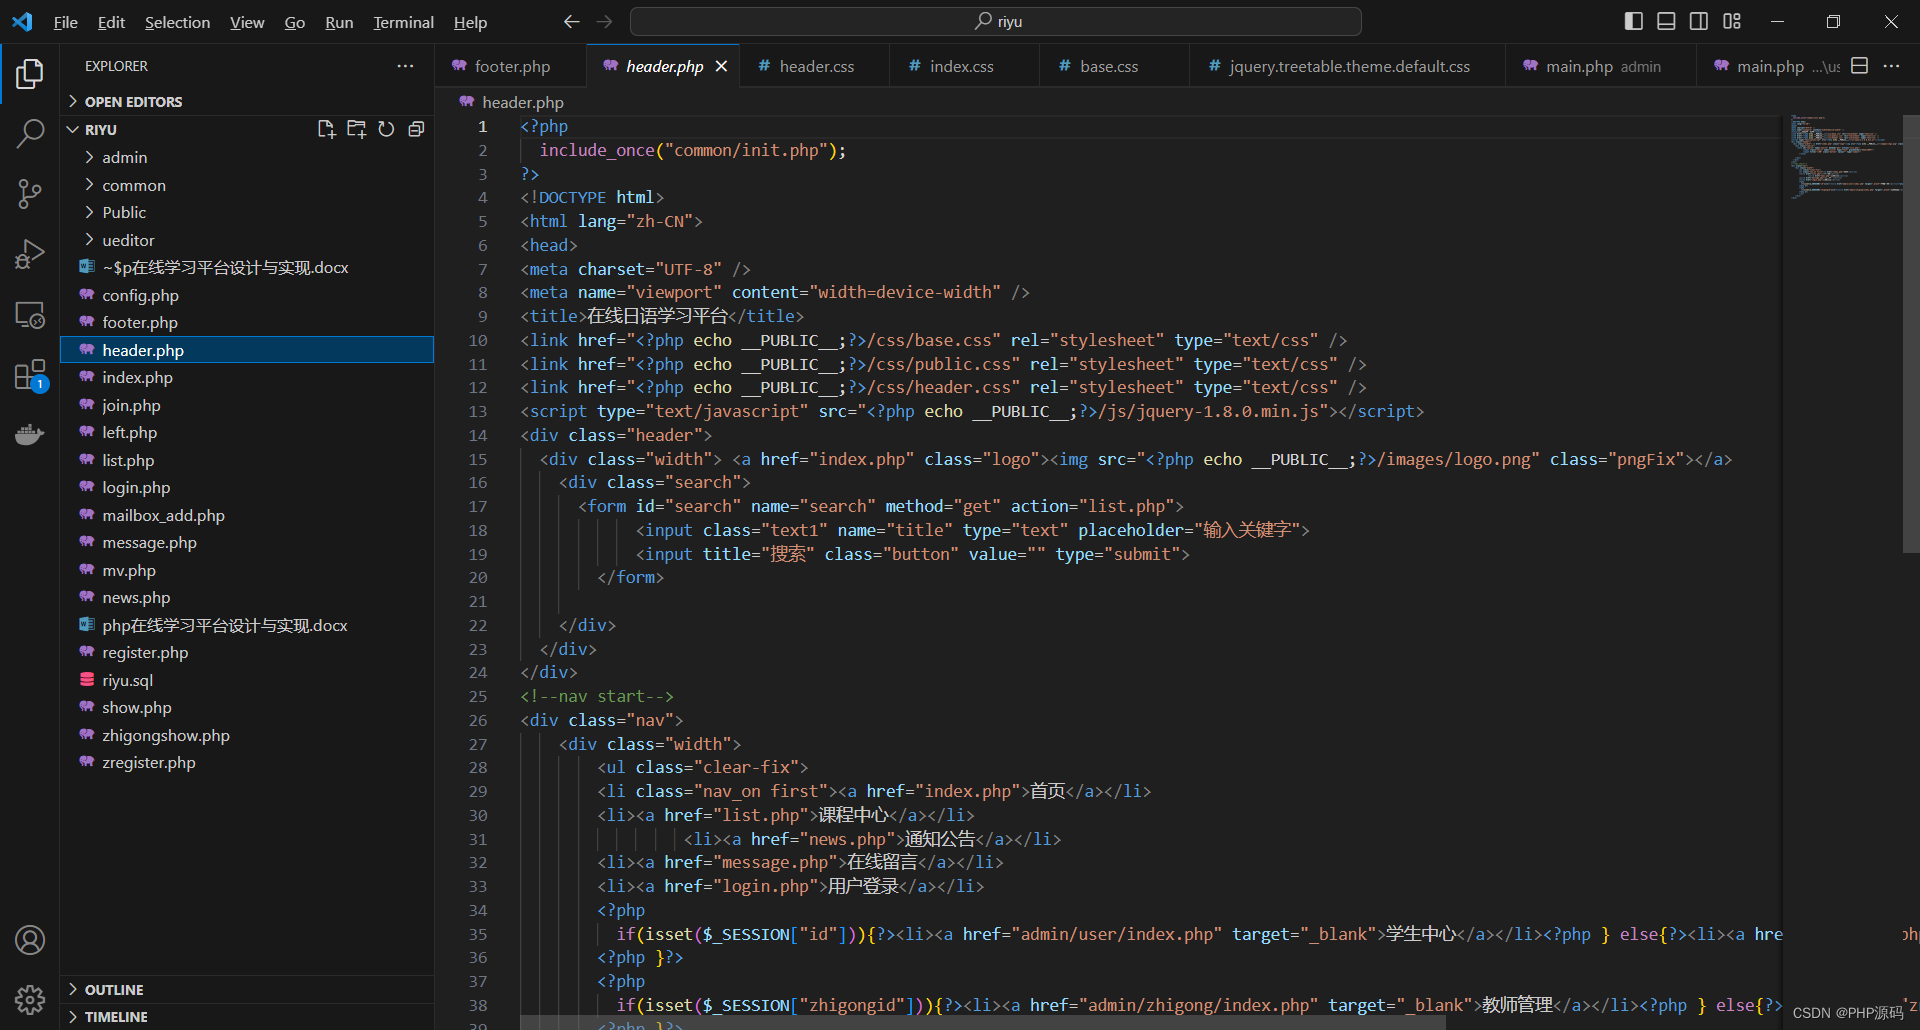Go back using the navigation arrow
This screenshot has height=1030, width=1920.
pyautogui.click(x=571, y=21)
